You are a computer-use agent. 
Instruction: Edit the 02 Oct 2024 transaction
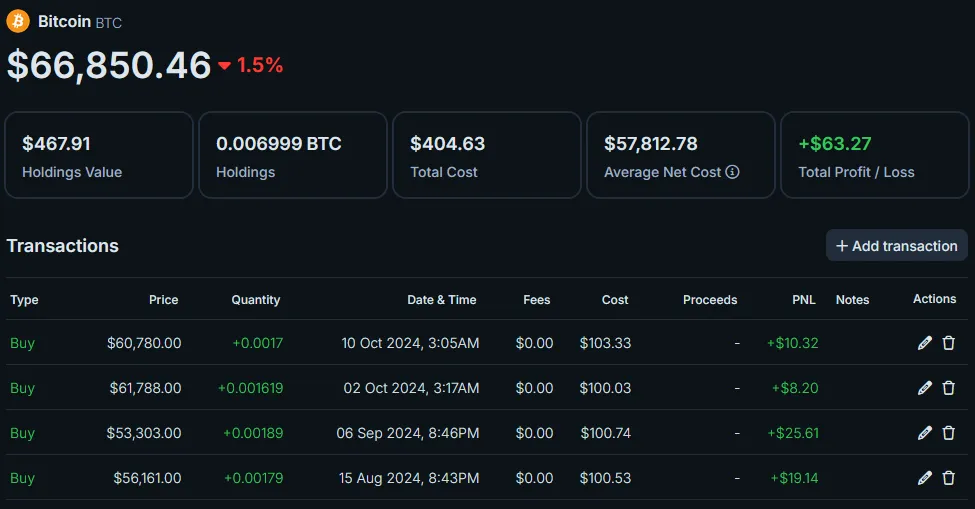coord(925,388)
